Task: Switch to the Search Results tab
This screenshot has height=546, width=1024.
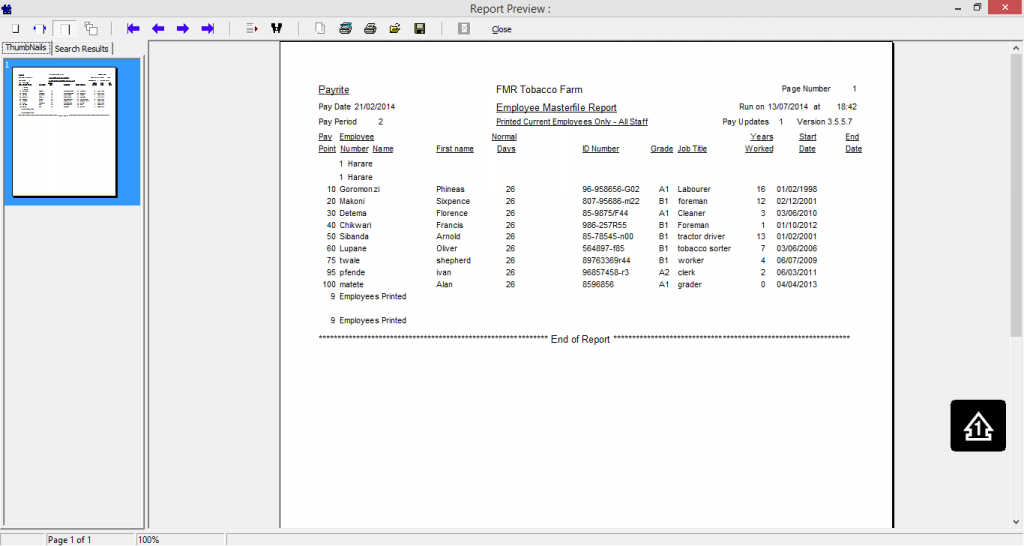Action: pos(82,48)
